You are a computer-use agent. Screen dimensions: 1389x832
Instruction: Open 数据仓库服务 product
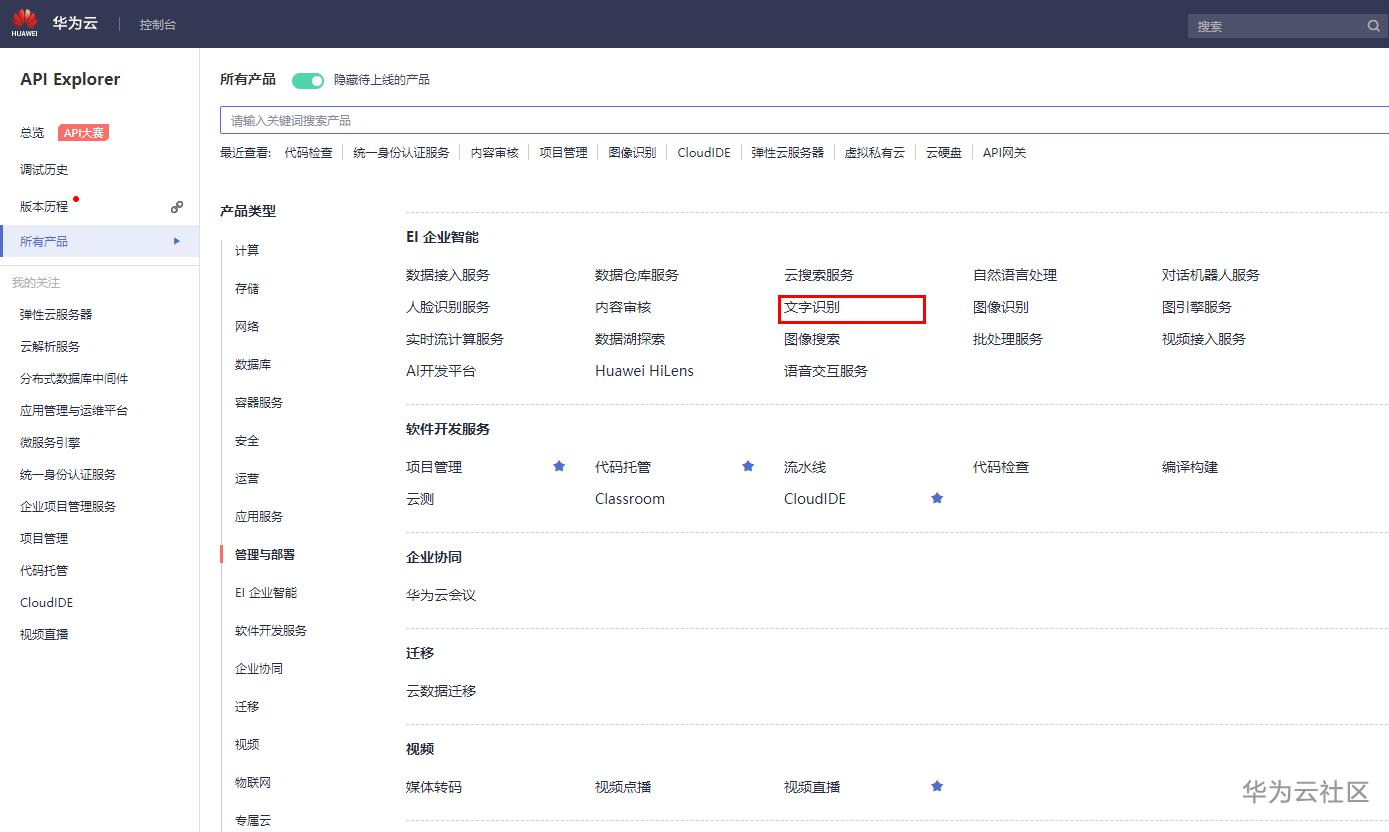pos(637,275)
